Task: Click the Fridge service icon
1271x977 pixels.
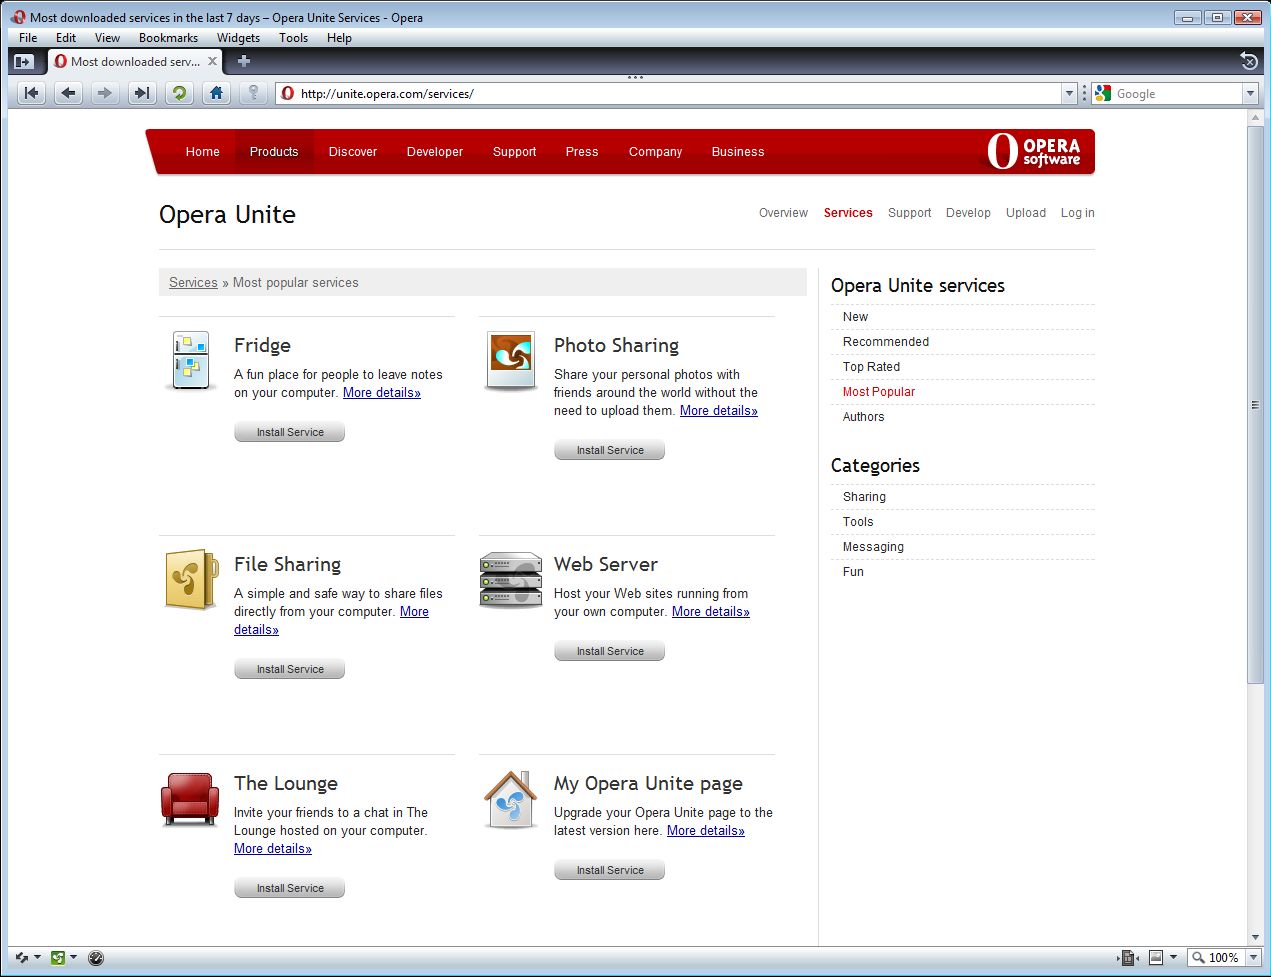Action: 190,360
